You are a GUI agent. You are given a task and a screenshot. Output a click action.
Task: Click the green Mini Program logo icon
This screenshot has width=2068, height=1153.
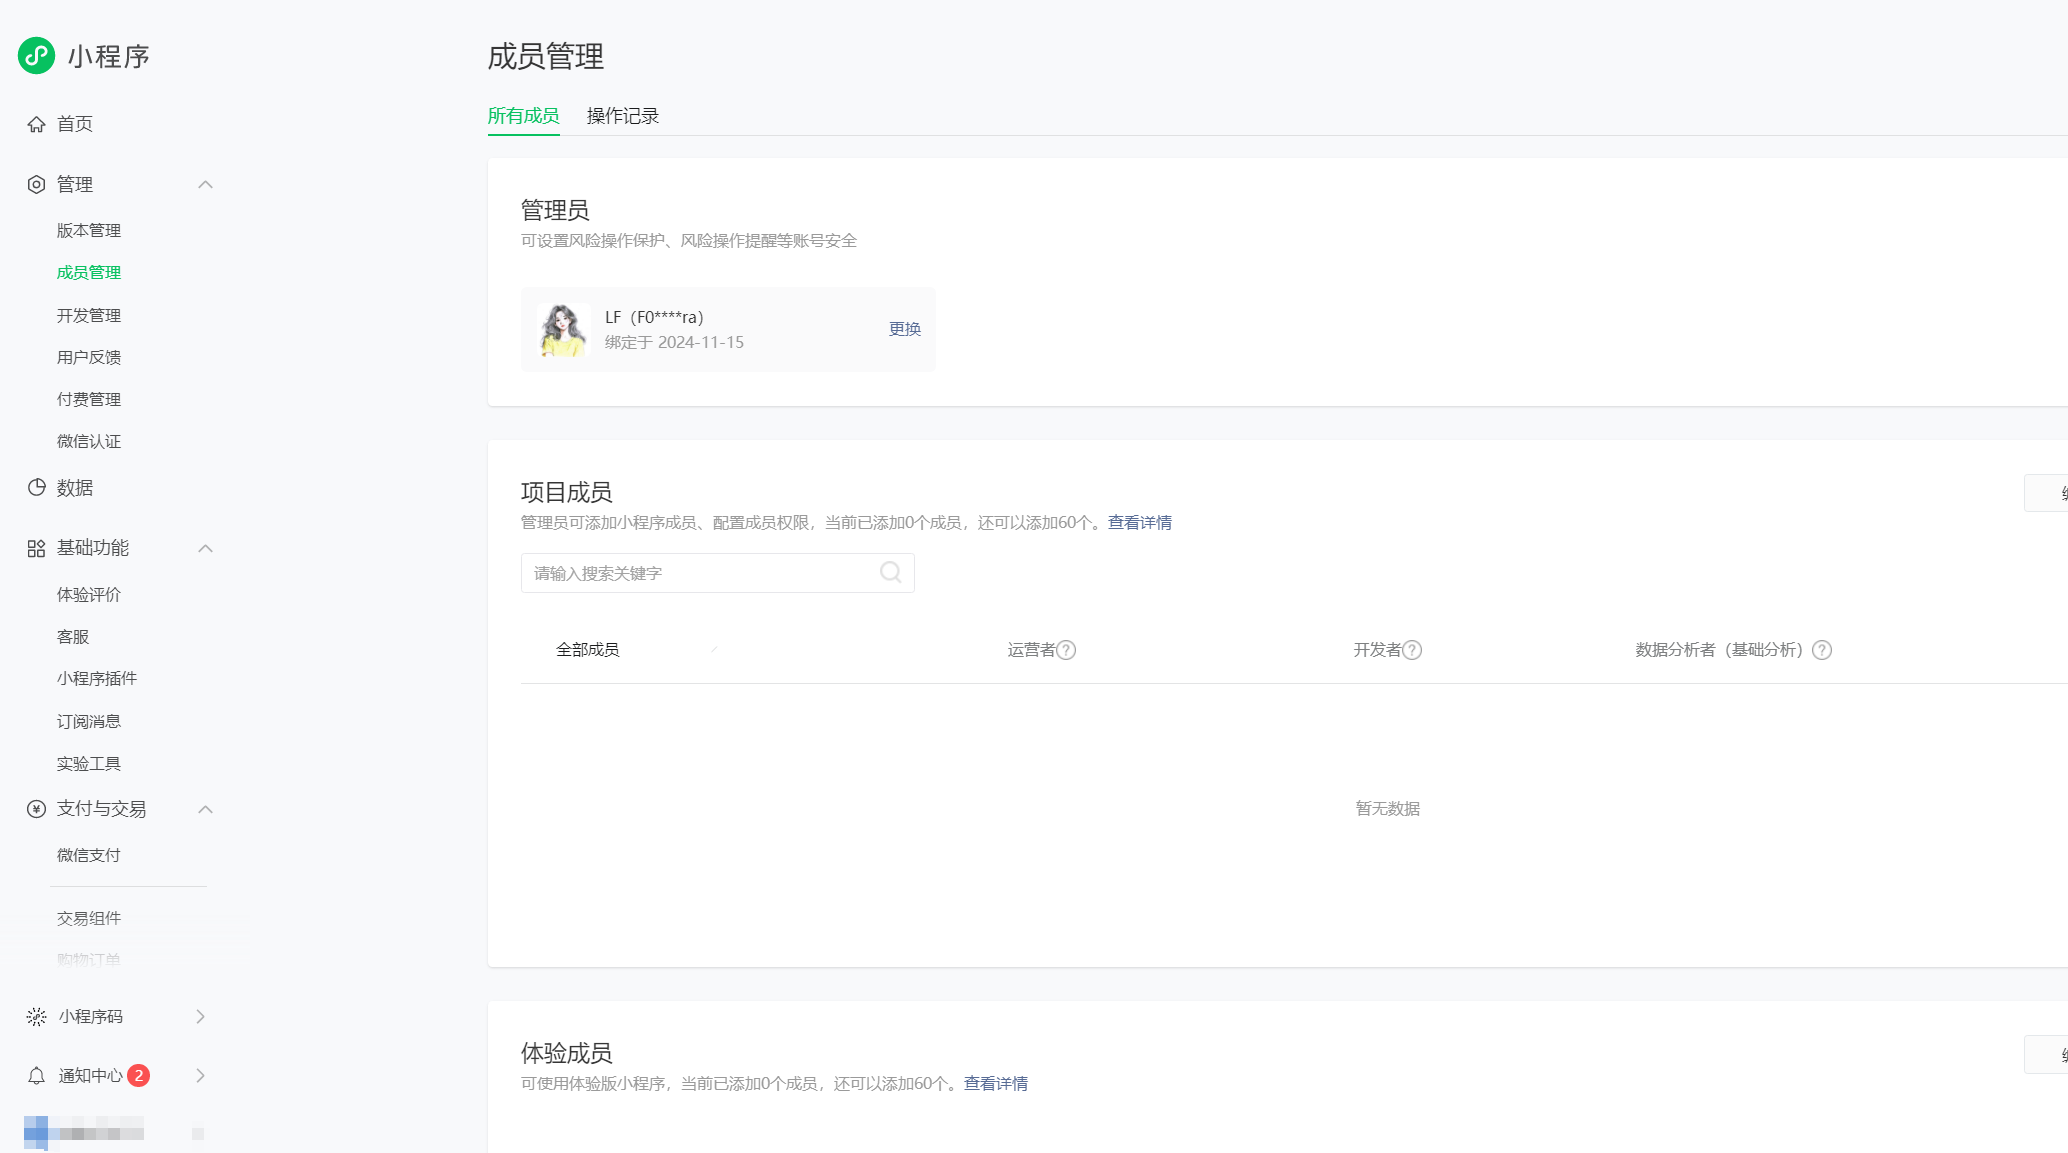point(37,56)
